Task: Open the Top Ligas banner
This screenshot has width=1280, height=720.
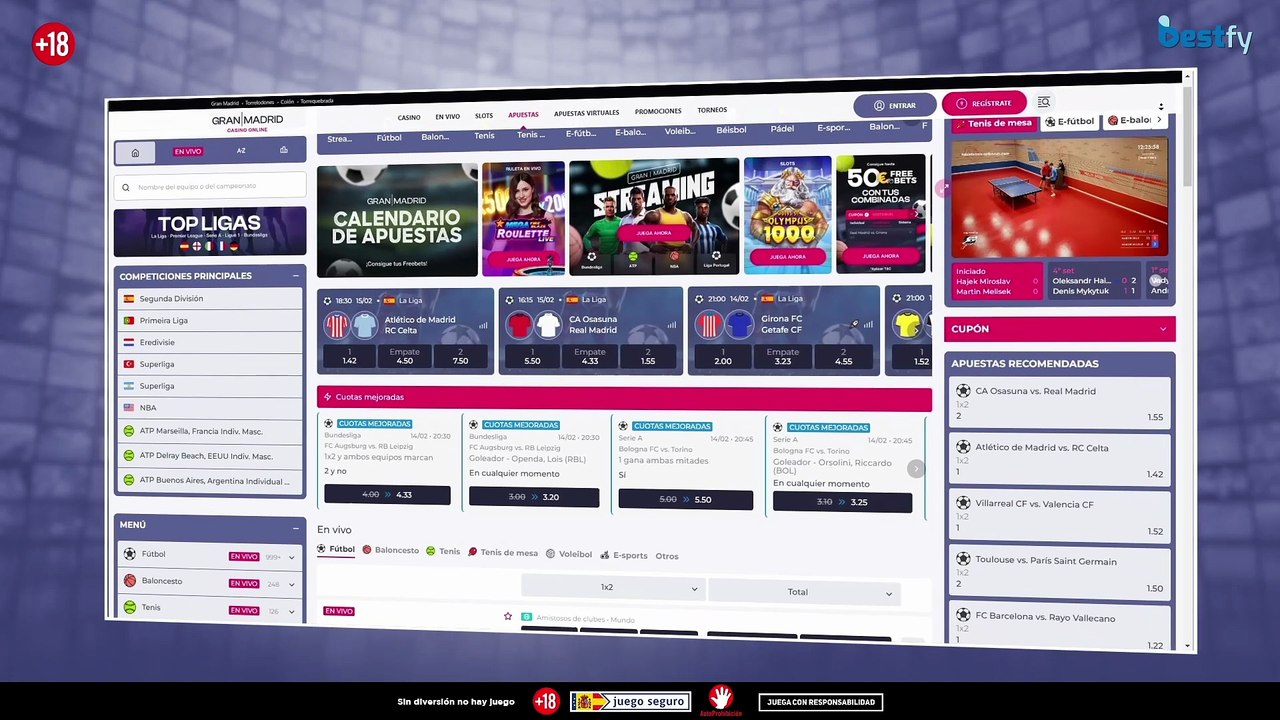Action: (210, 232)
